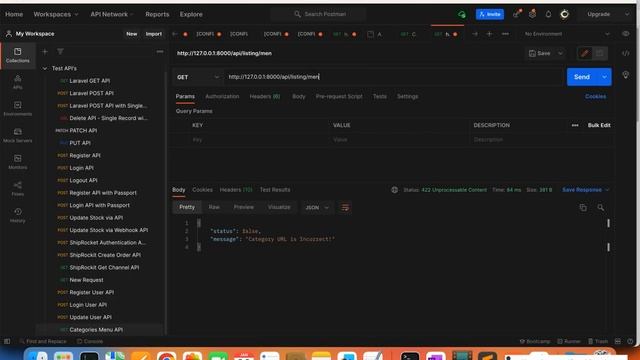
Task: Click the environment quick look eye icon
Action: pyautogui.click(x=626, y=34)
